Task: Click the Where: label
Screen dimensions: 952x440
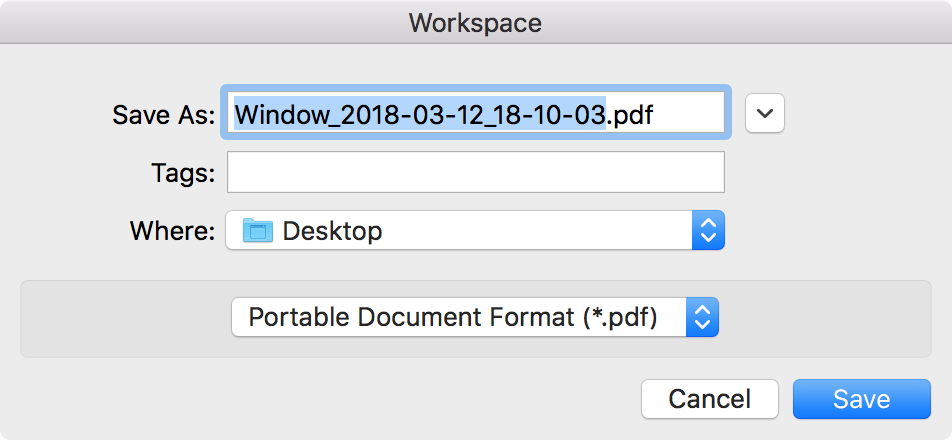Action: 172,231
